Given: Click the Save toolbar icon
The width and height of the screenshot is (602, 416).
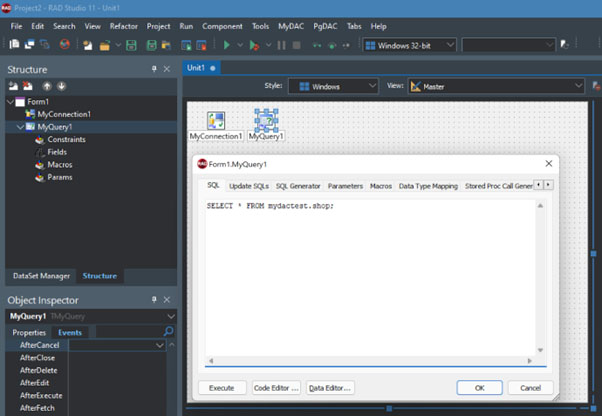Looking at the screenshot, I should pyautogui.click(x=131, y=45).
